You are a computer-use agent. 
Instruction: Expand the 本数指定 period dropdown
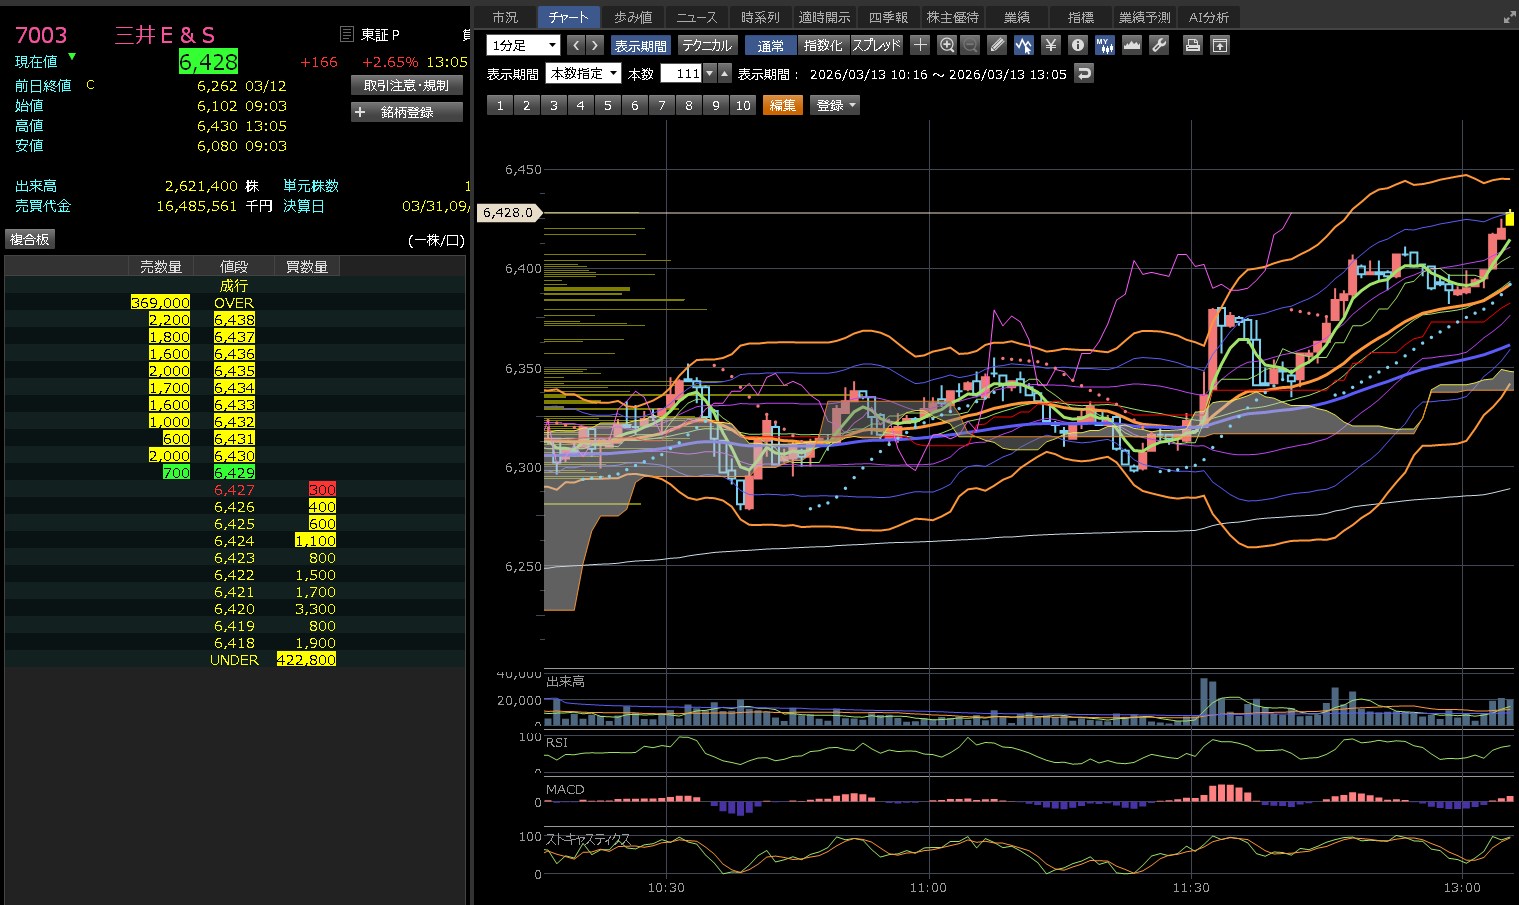pos(583,74)
